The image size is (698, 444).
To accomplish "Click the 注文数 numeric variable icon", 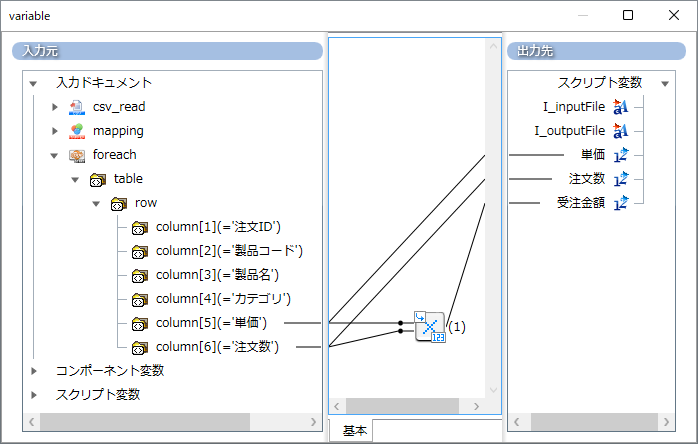I will [621, 179].
